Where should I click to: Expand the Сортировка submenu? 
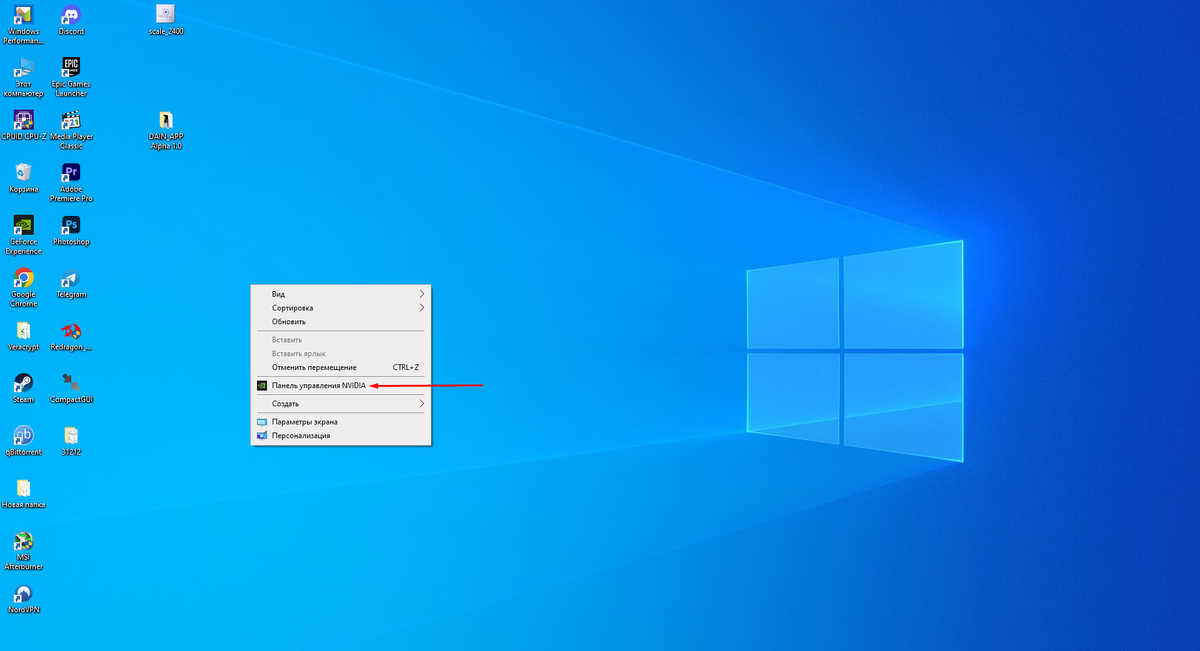341,308
